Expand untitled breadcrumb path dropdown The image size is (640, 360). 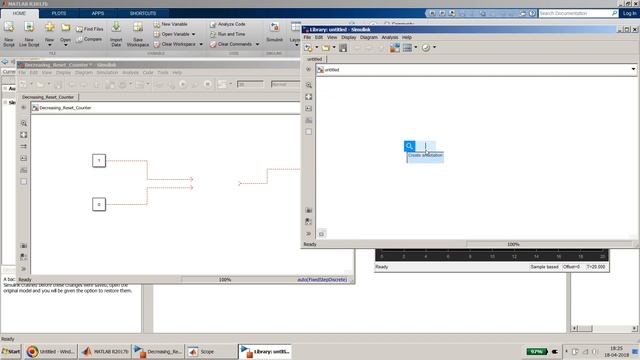(633, 70)
